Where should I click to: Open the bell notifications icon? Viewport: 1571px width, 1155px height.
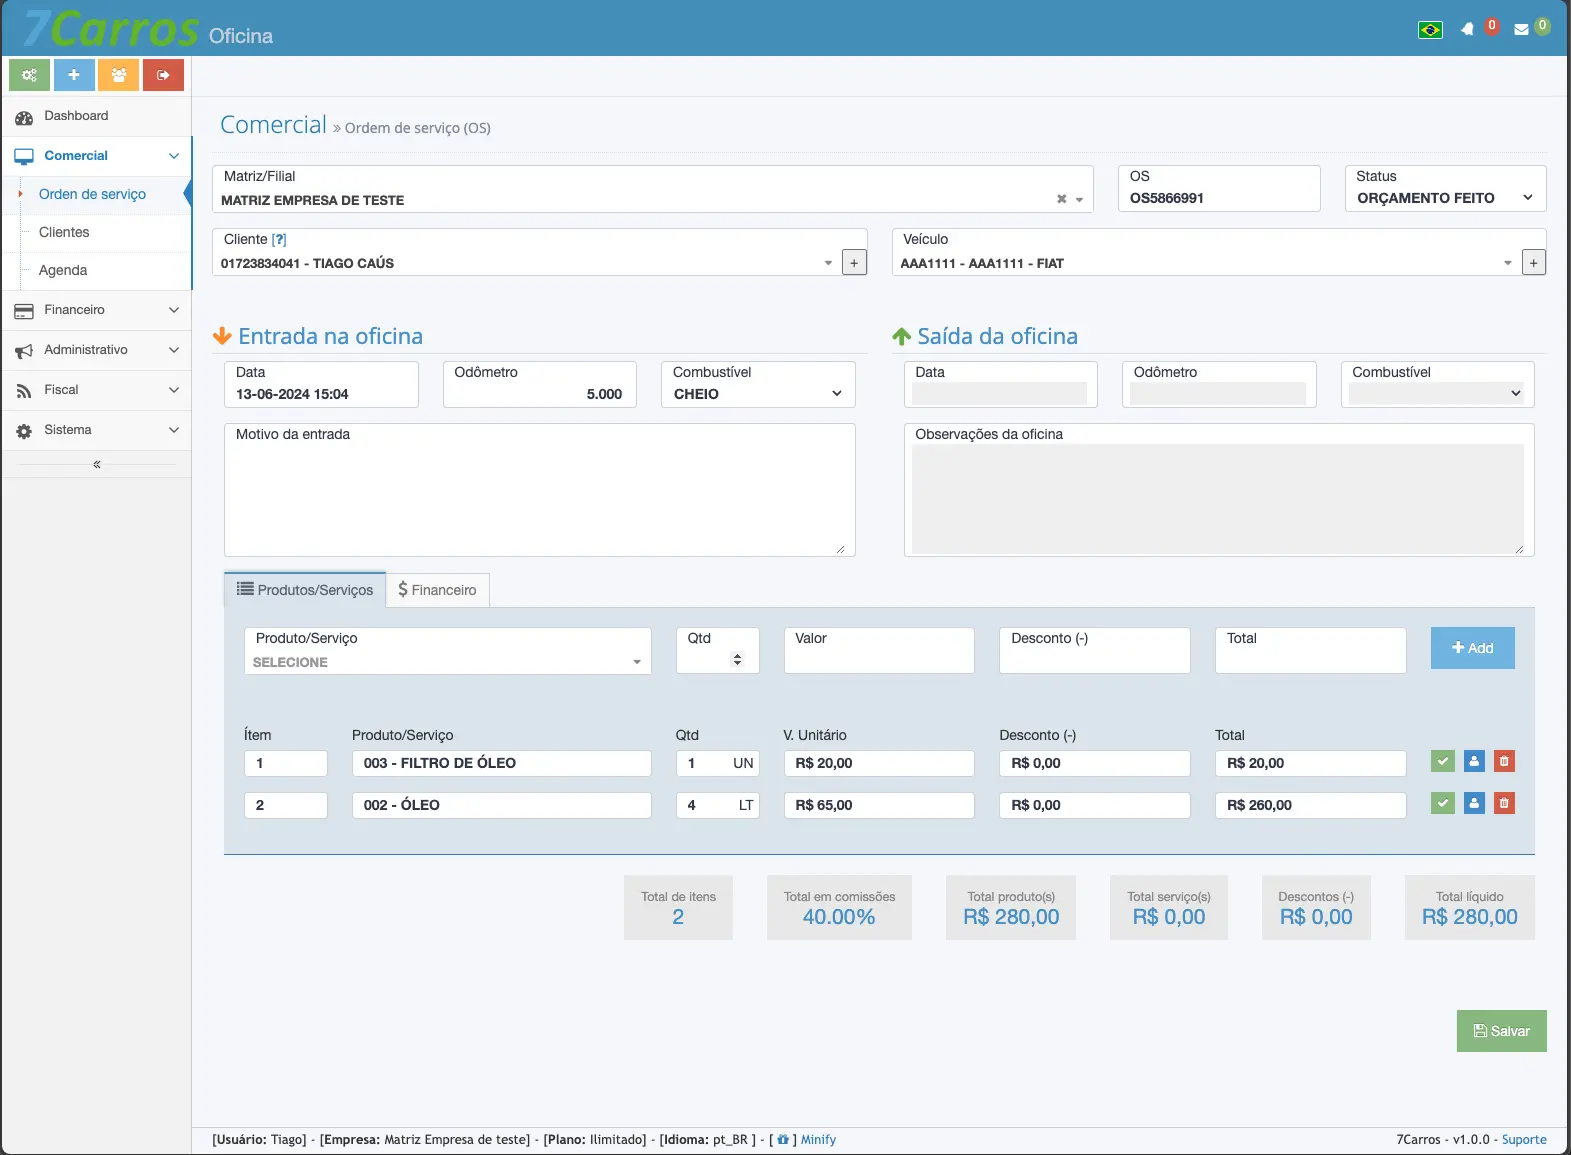(x=1467, y=30)
